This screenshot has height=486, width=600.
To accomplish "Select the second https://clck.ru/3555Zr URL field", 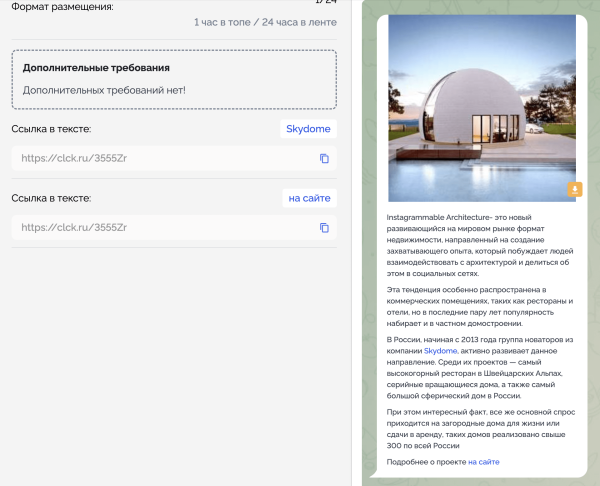I will [174, 228].
